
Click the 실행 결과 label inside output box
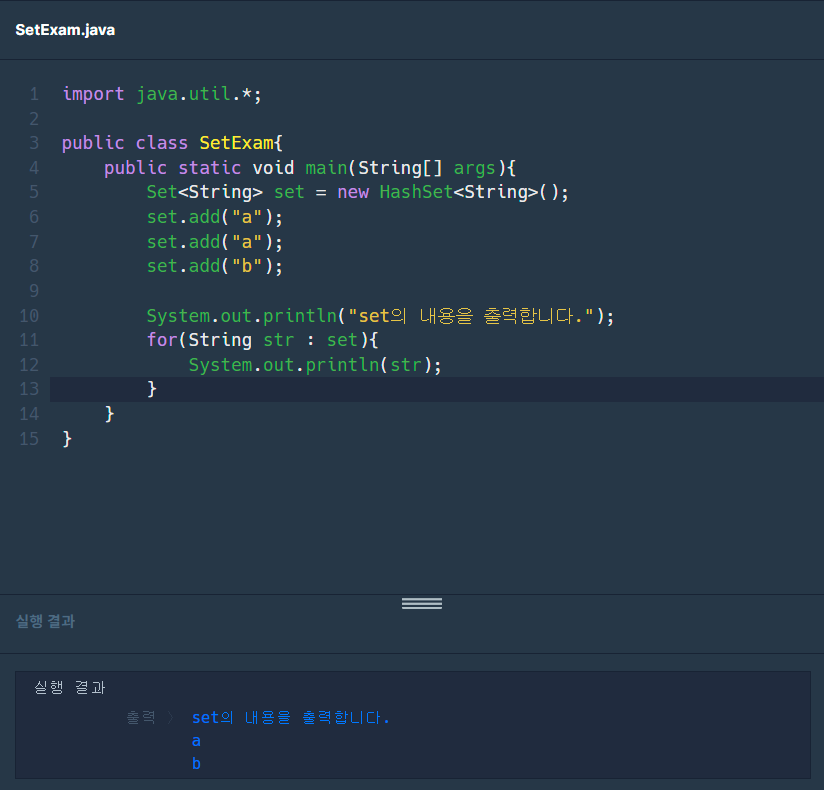tap(70, 688)
